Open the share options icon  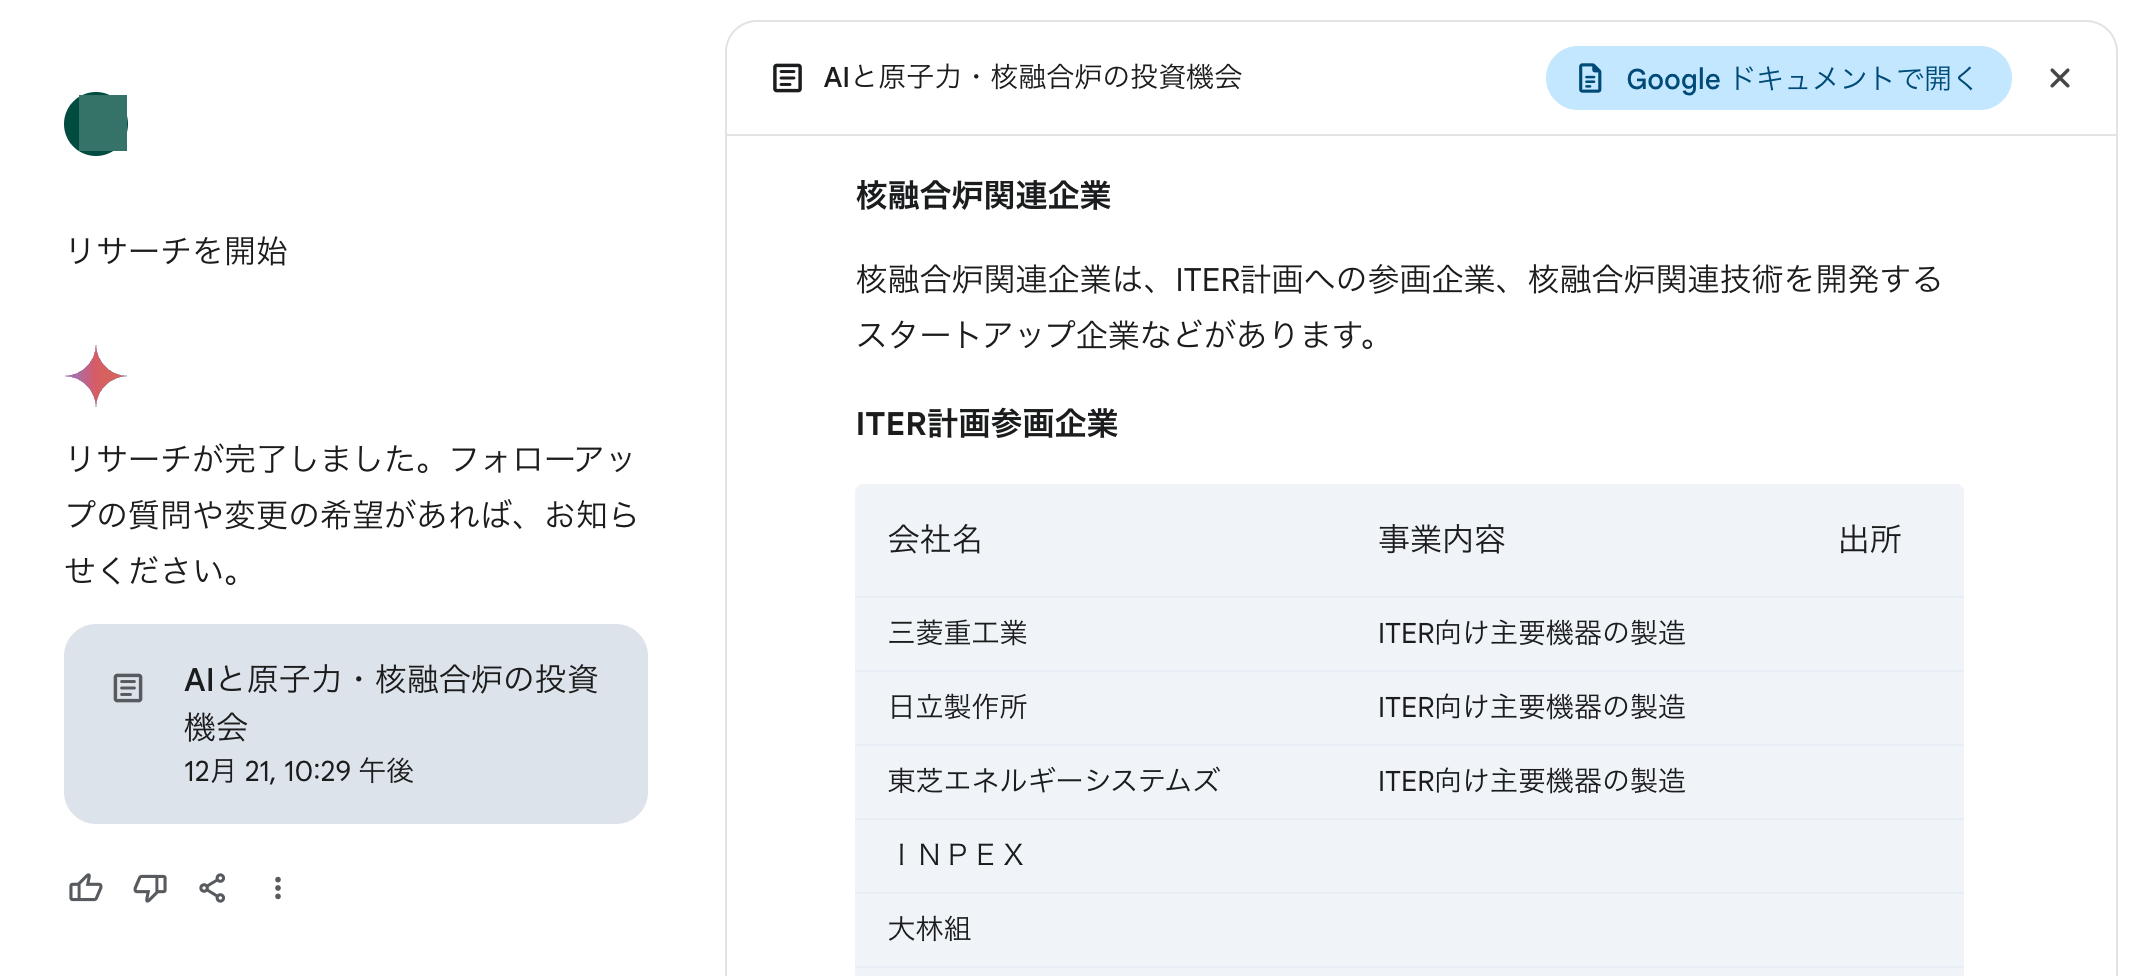[212, 888]
